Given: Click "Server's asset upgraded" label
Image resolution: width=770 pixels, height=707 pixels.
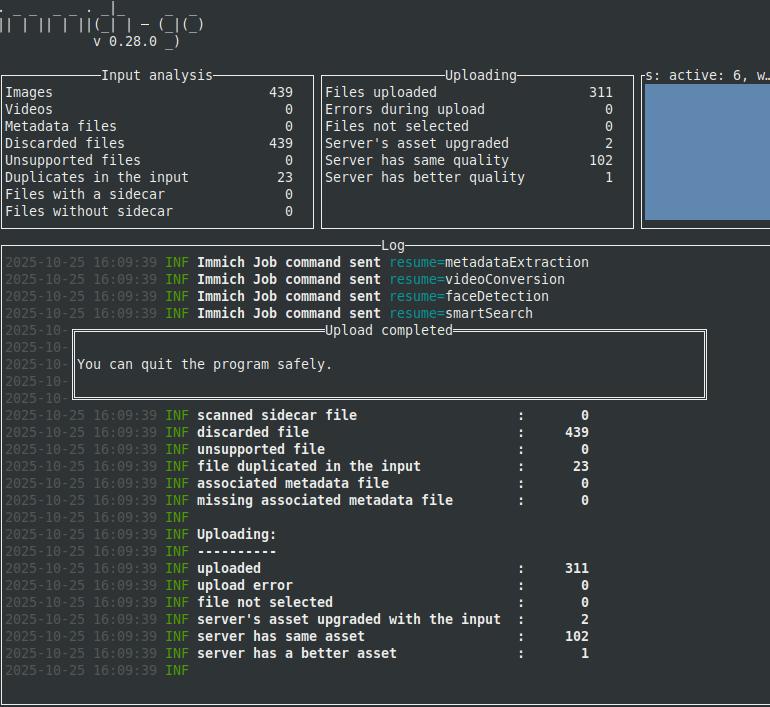Looking at the screenshot, I should pyautogui.click(x=417, y=143).
